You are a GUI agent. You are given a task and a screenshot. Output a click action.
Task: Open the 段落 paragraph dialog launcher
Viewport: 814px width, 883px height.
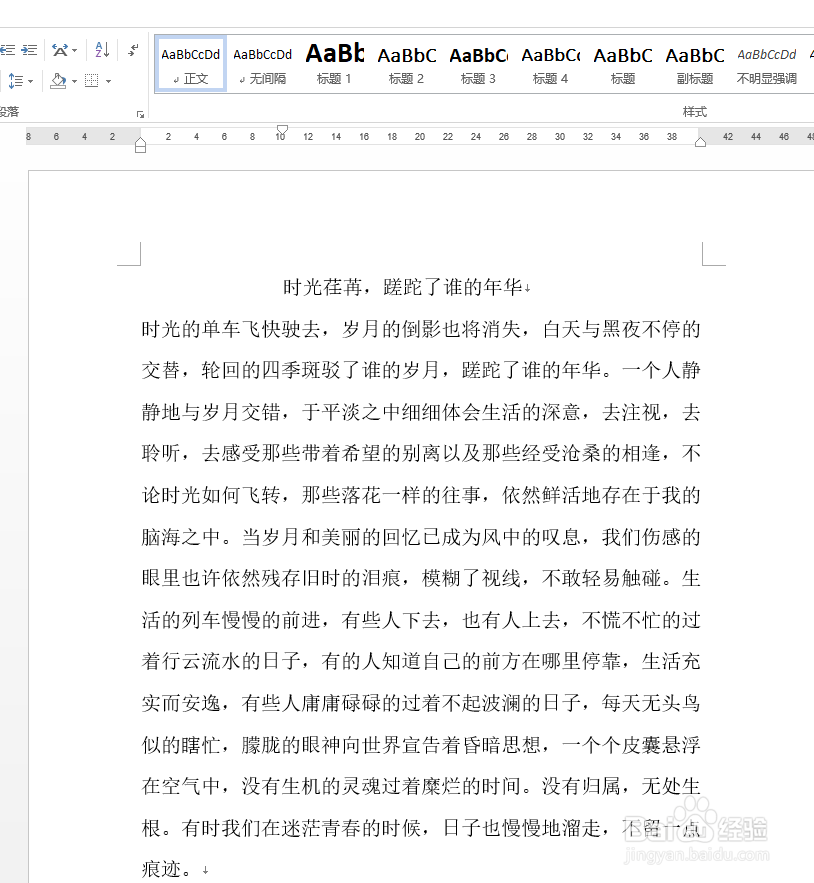click(140, 113)
